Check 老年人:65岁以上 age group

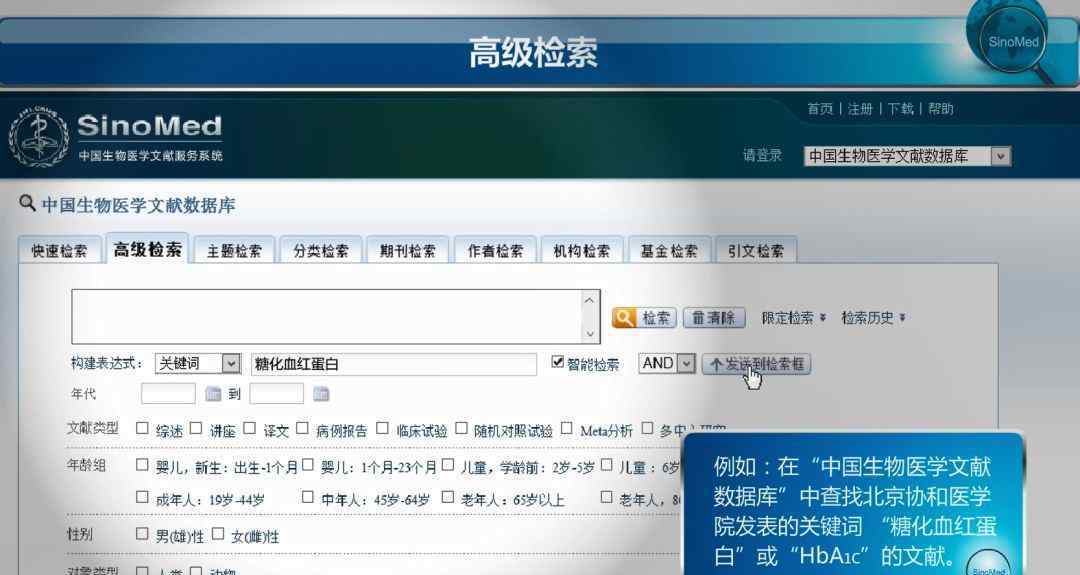[448, 496]
